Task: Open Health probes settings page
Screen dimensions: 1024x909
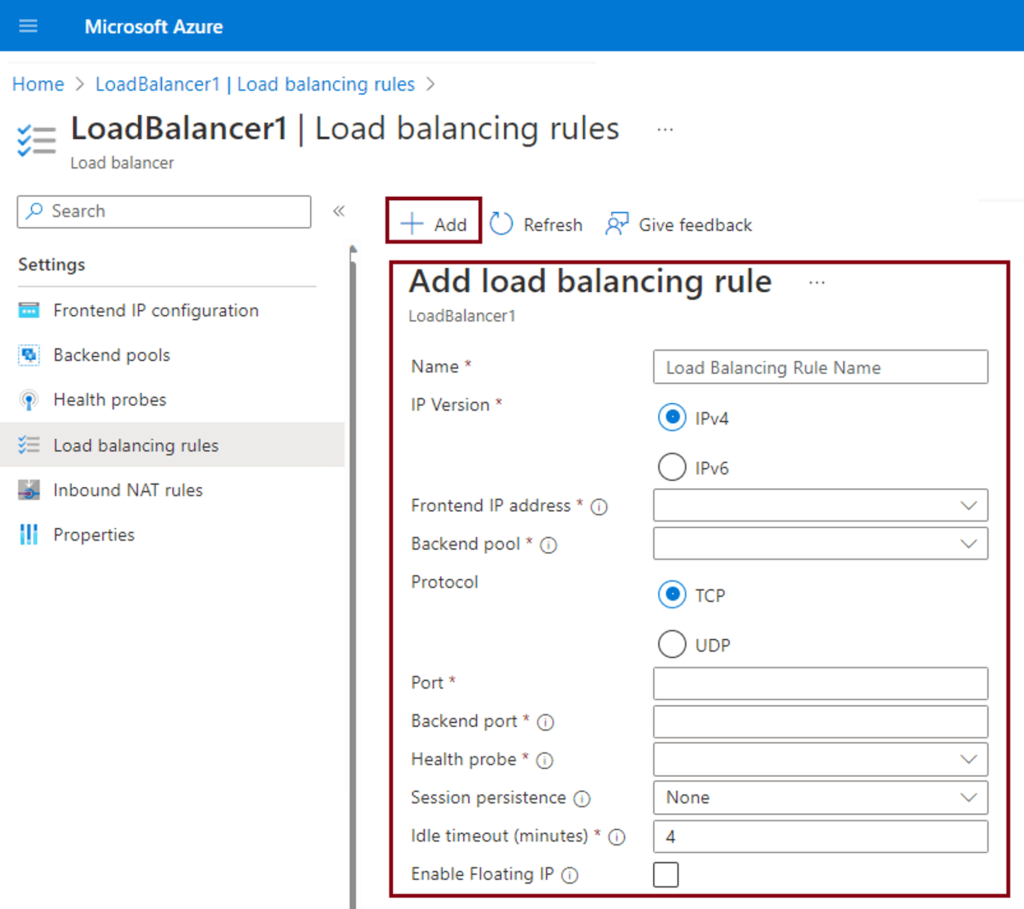Action: (x=110, y=400)
